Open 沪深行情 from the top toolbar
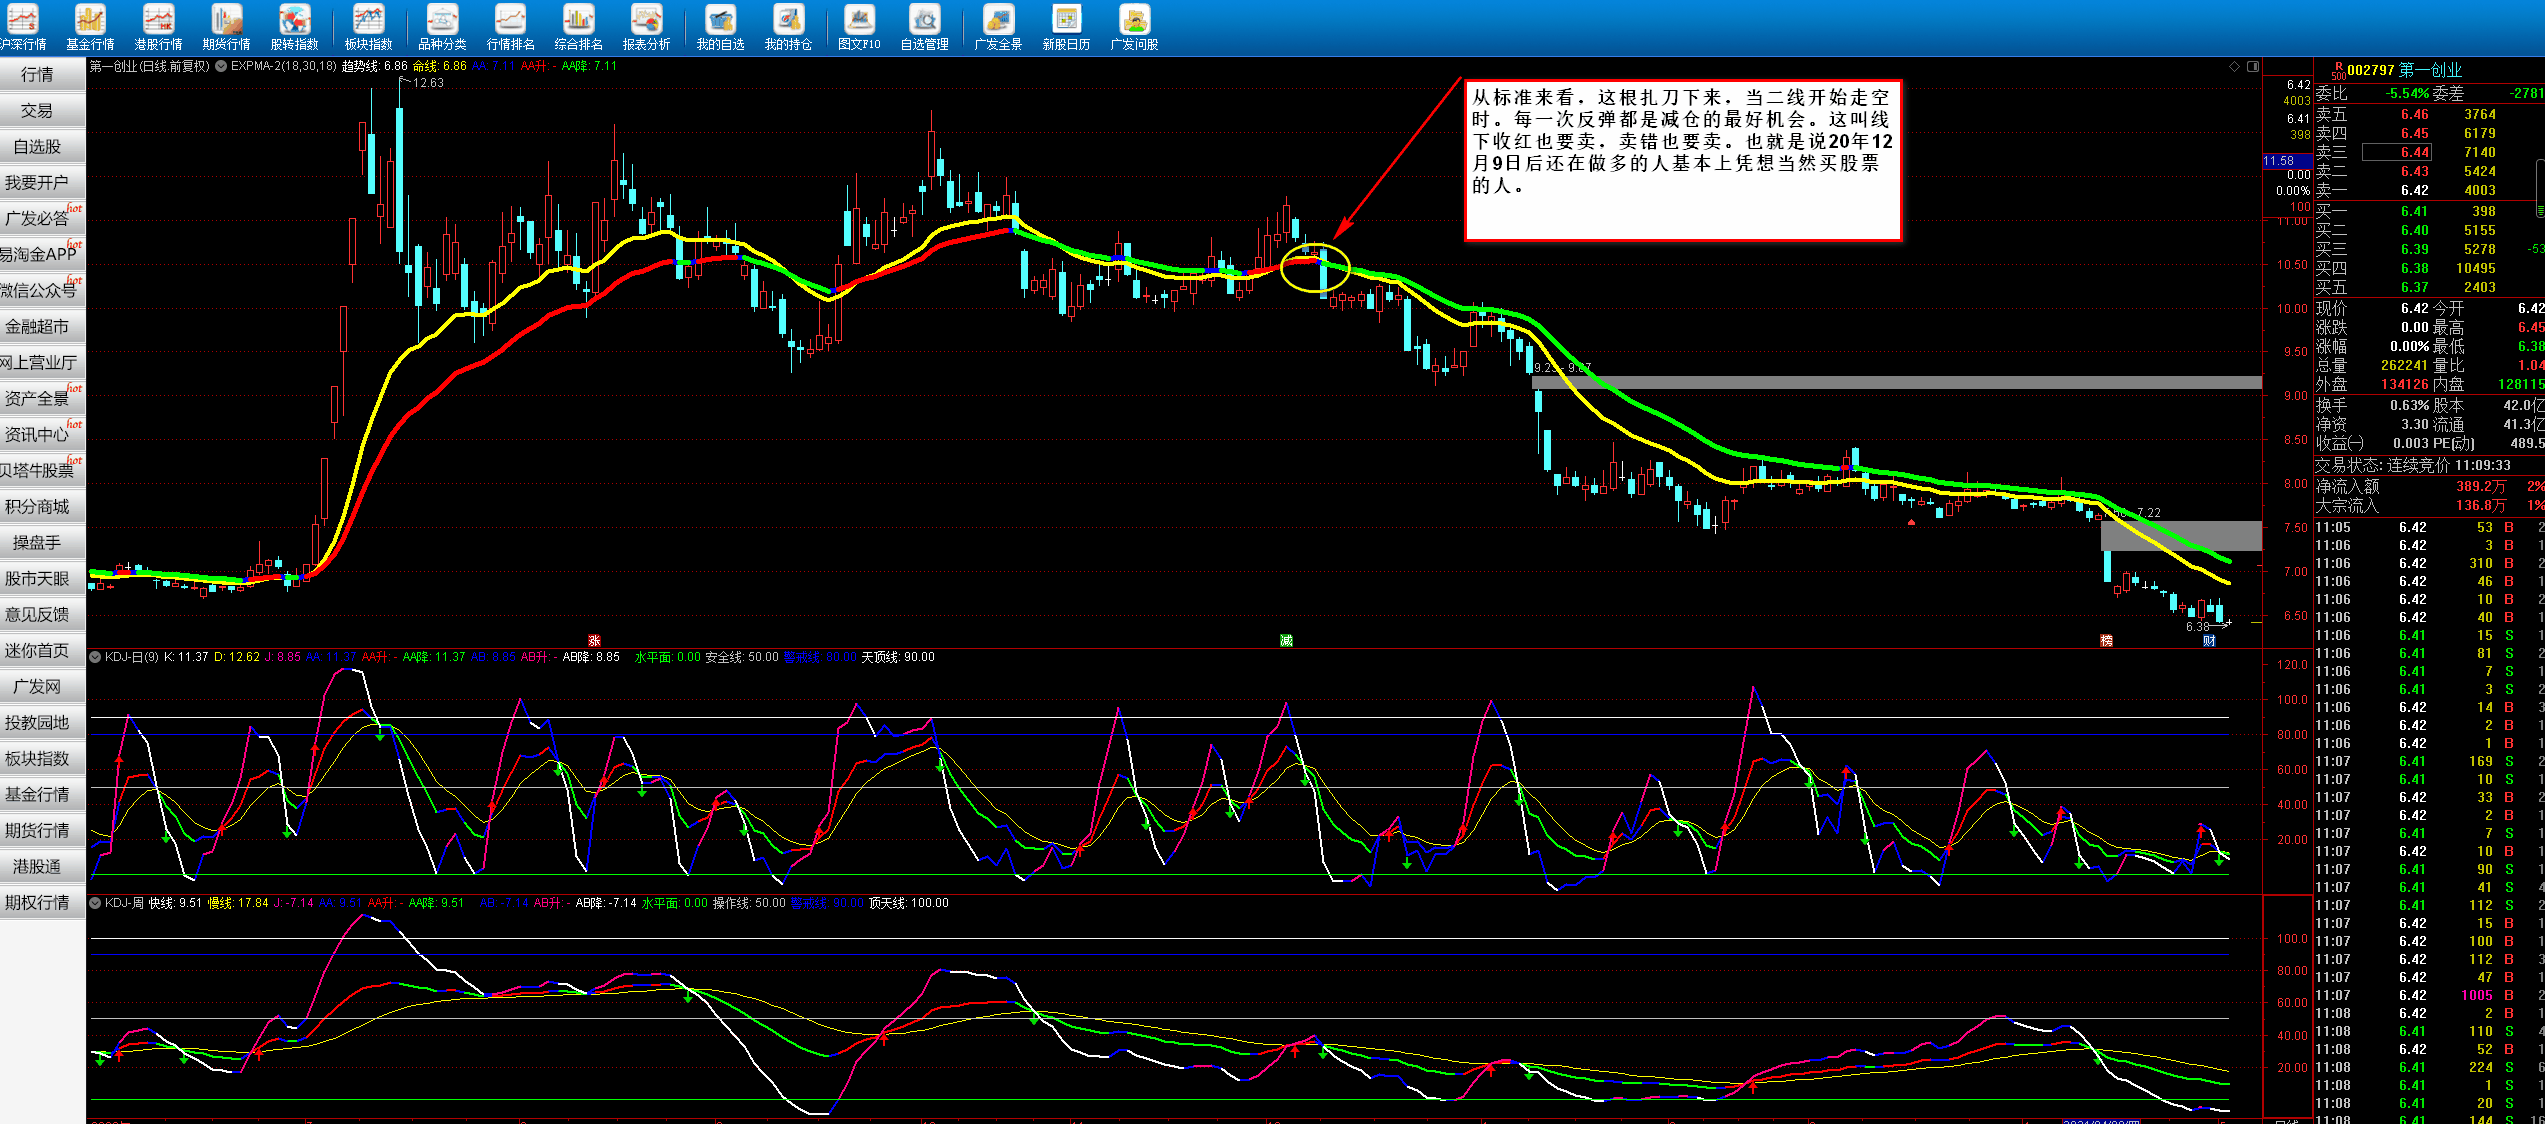This screenshot has height=1124, width=2545. click(22, 27)
